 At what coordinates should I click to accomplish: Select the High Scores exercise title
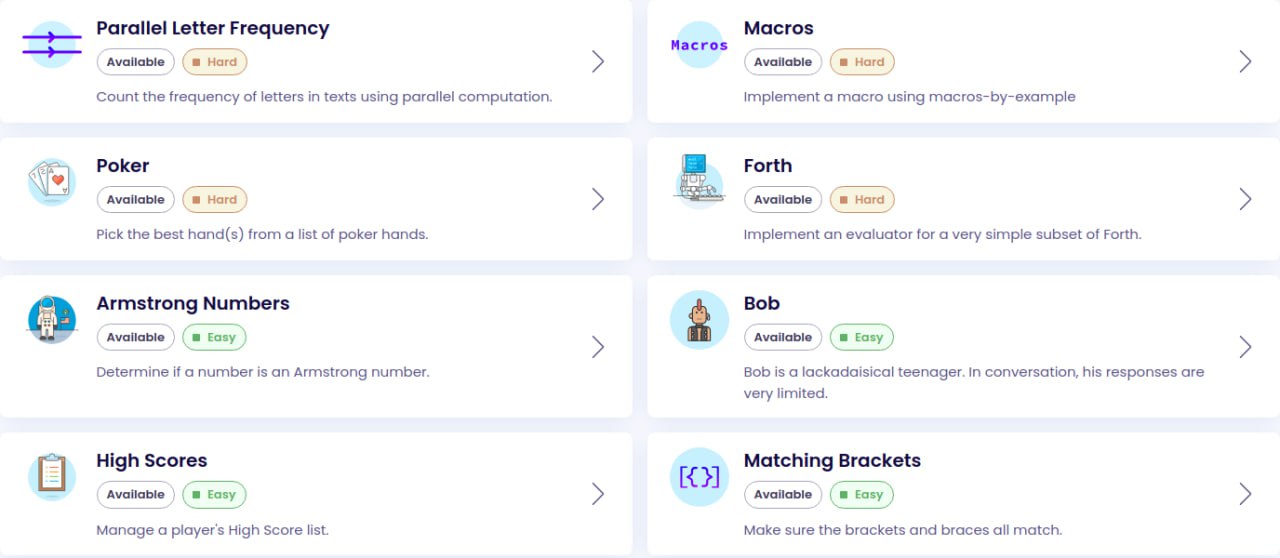click(152, 460)
